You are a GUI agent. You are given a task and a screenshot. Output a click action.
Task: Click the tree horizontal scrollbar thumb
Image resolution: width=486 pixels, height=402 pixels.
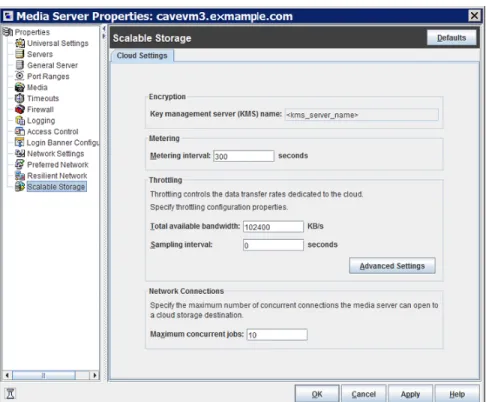click(x=44, y=375)
